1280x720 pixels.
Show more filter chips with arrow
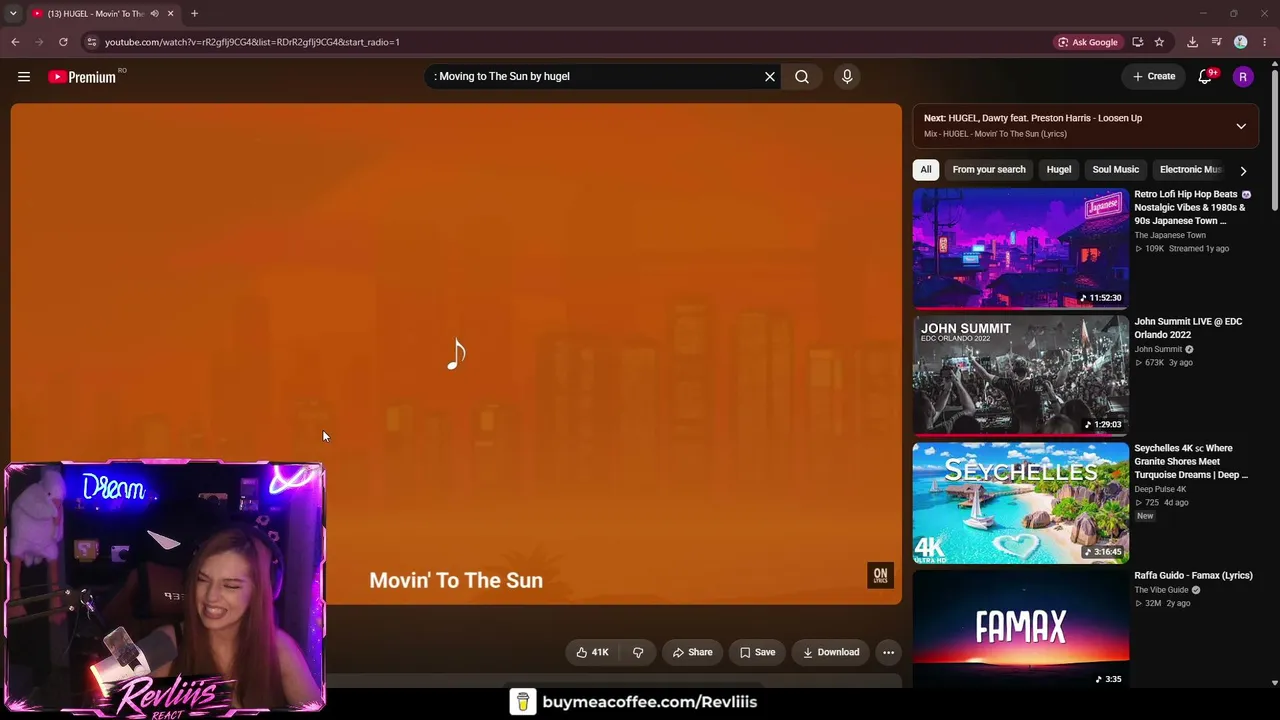click(1243, 171)
